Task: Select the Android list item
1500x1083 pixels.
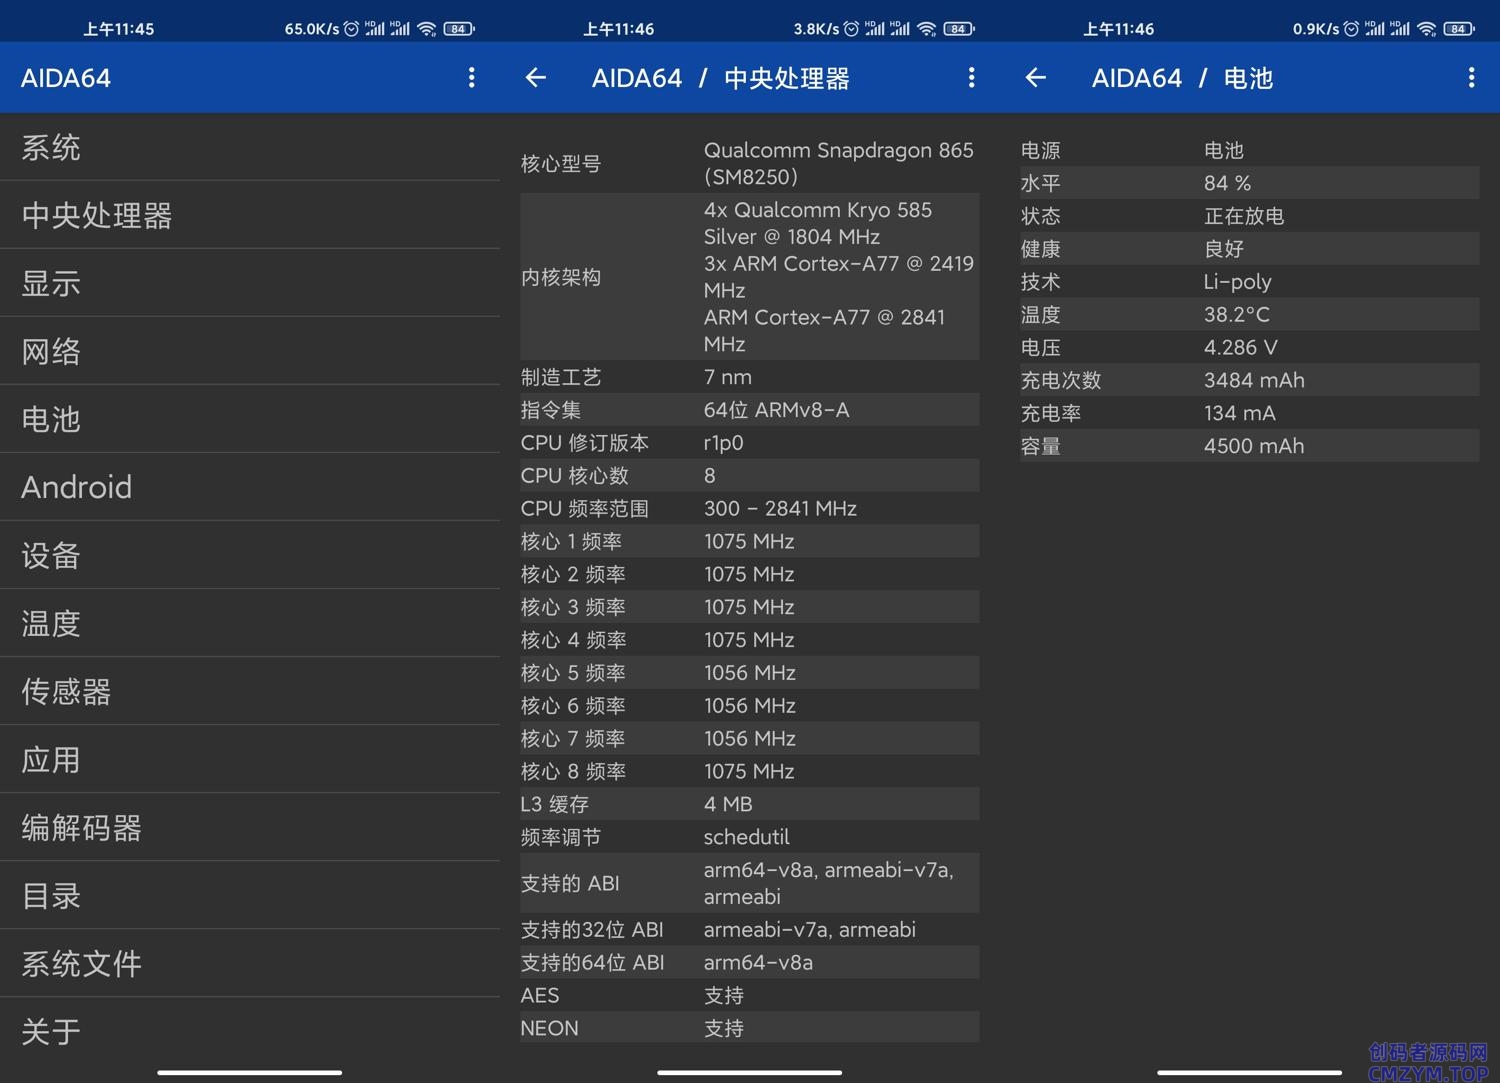Action: pos(250,488)
